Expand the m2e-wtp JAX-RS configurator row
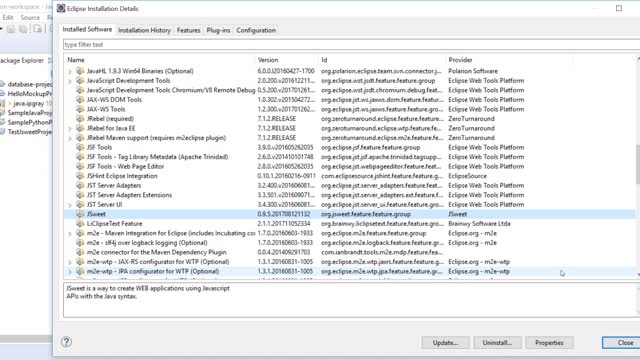This screenshot has width=640, height=360. 70,262
